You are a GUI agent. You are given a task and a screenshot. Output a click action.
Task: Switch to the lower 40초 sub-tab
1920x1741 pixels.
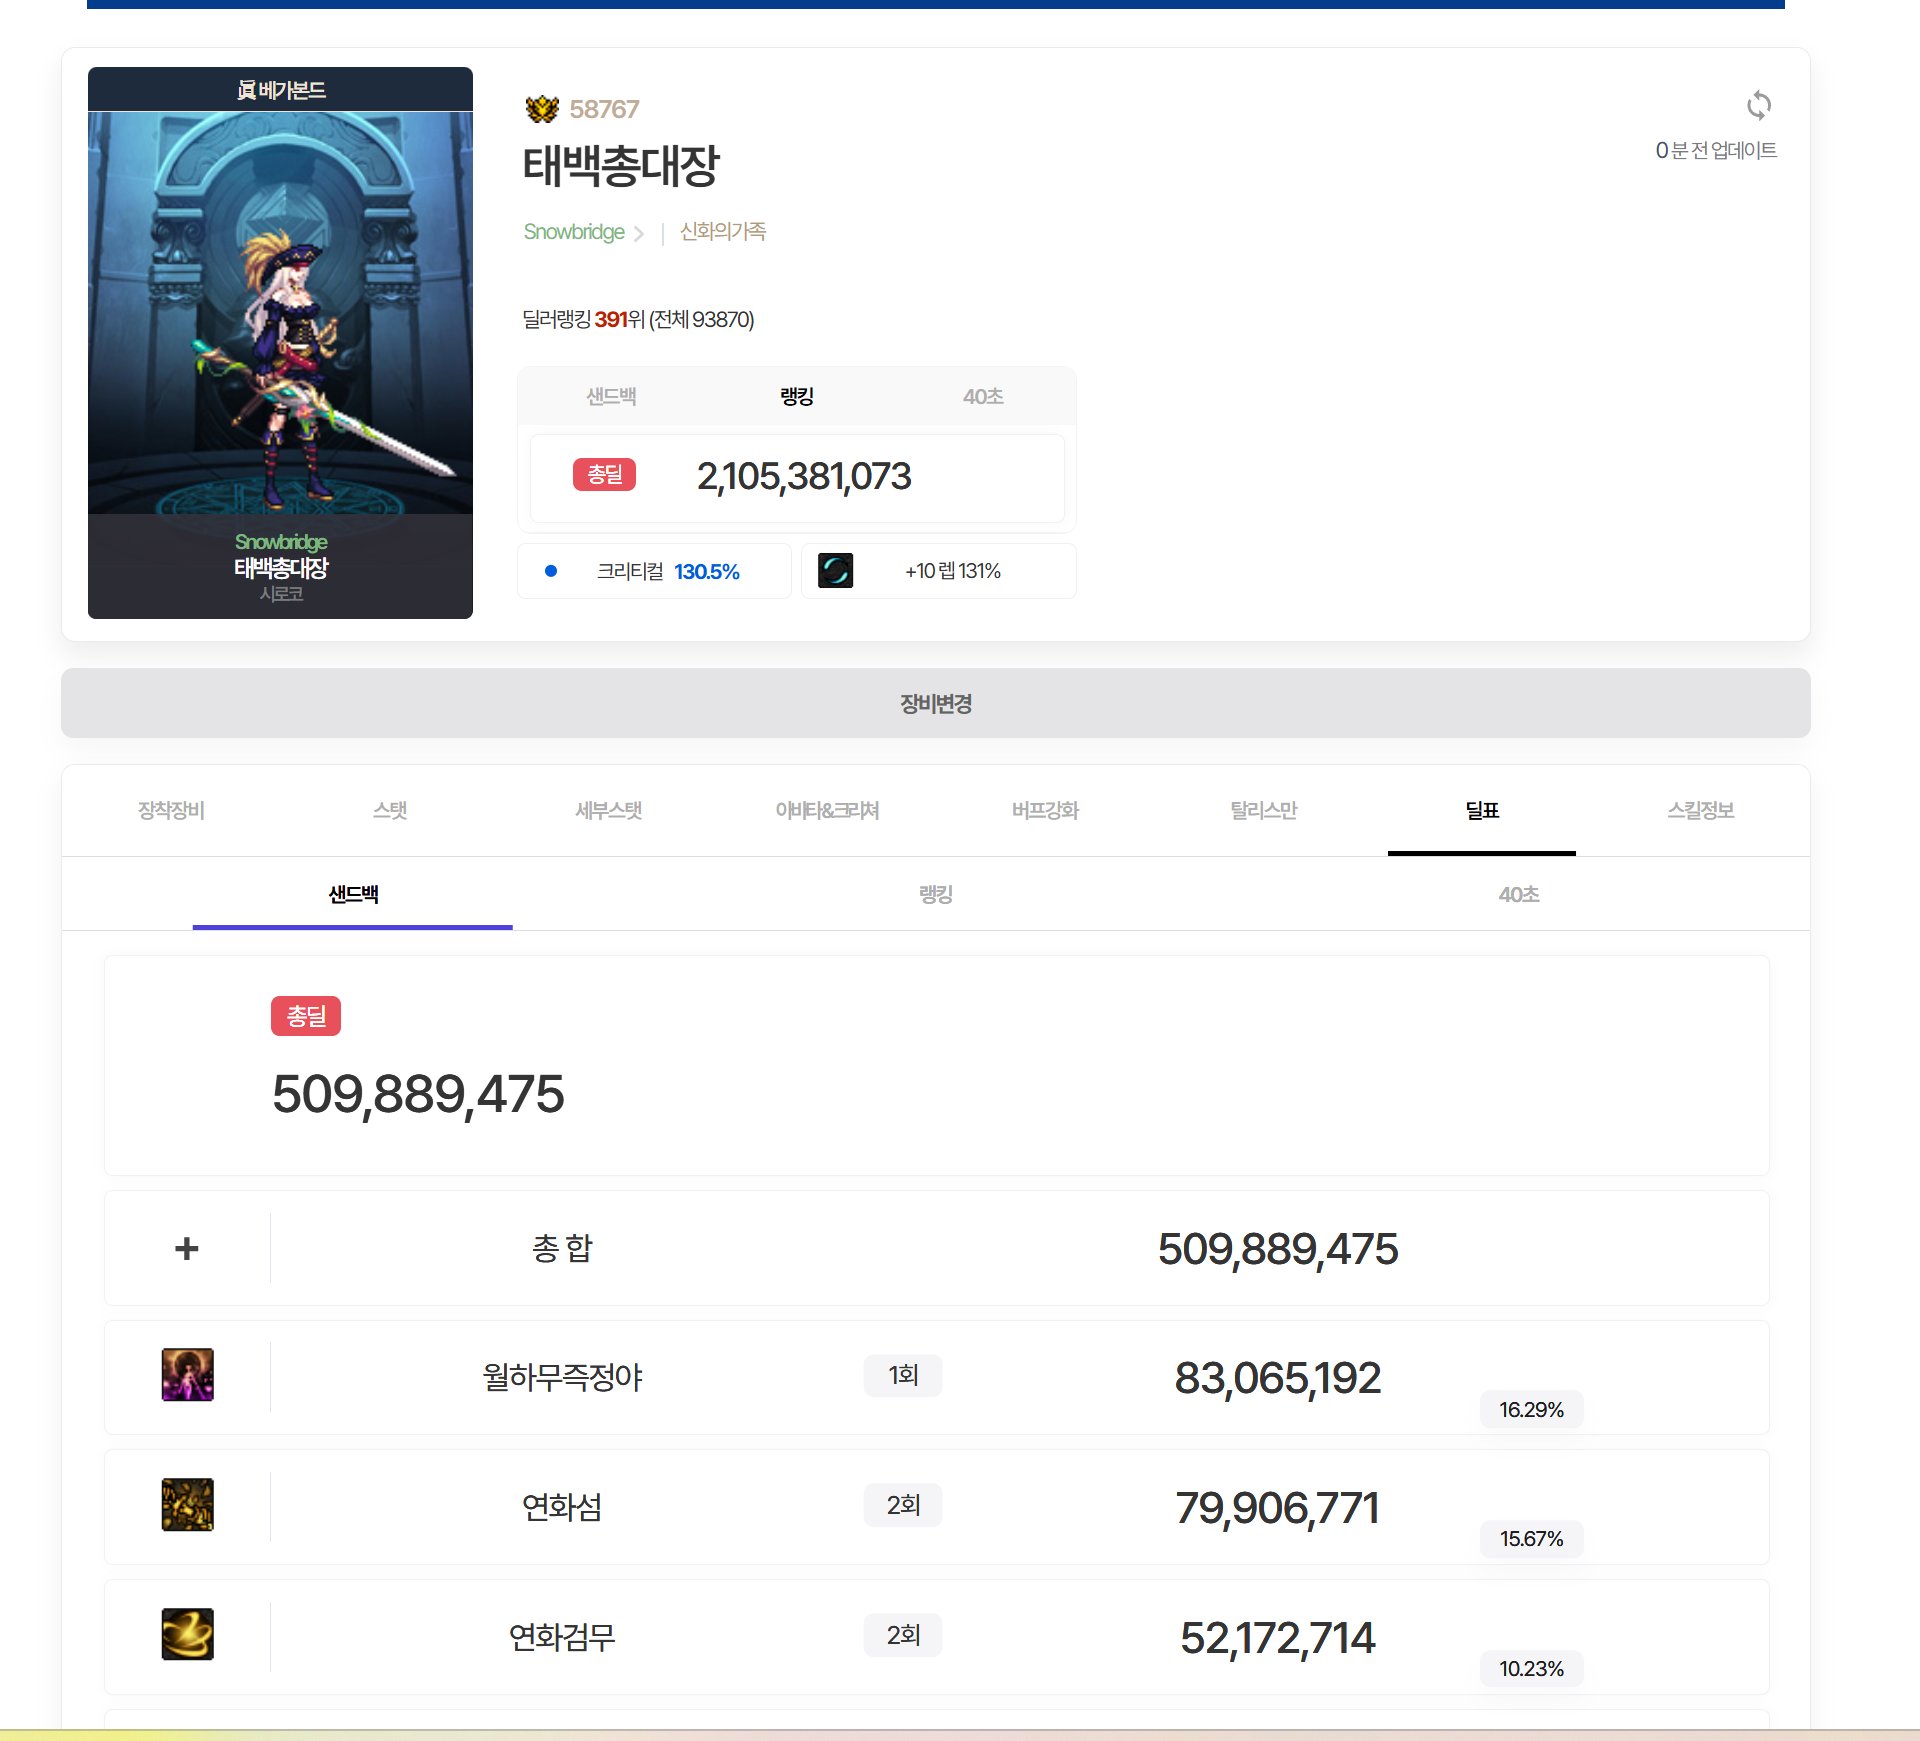(x=1519, y=894)
